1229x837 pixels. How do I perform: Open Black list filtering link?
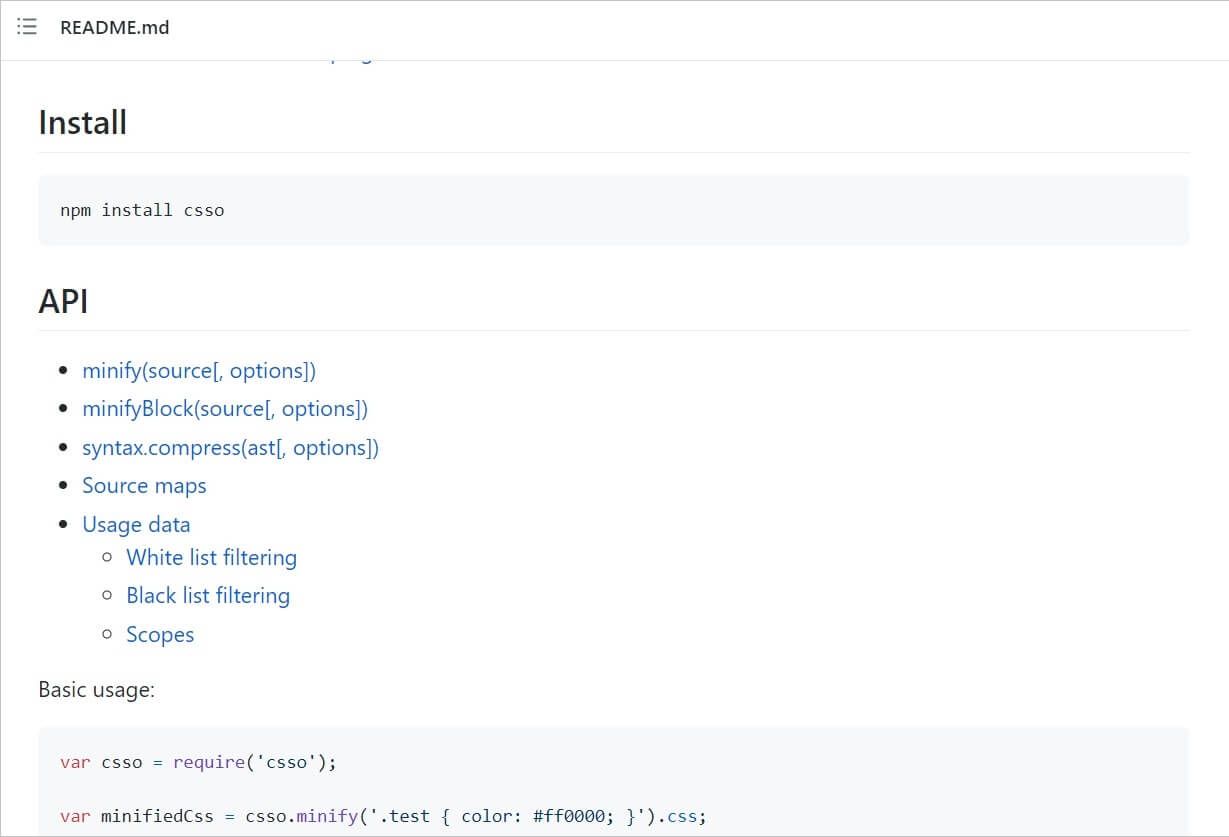click(208, 596)
